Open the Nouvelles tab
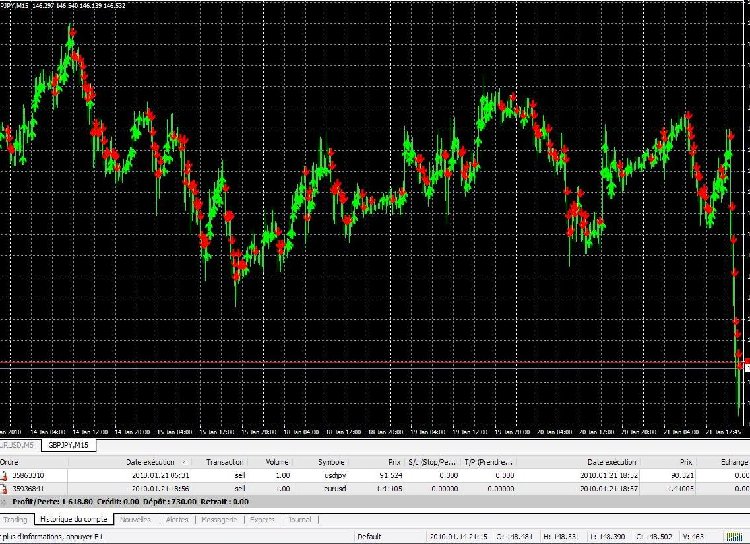 click(x=135, y=520)
